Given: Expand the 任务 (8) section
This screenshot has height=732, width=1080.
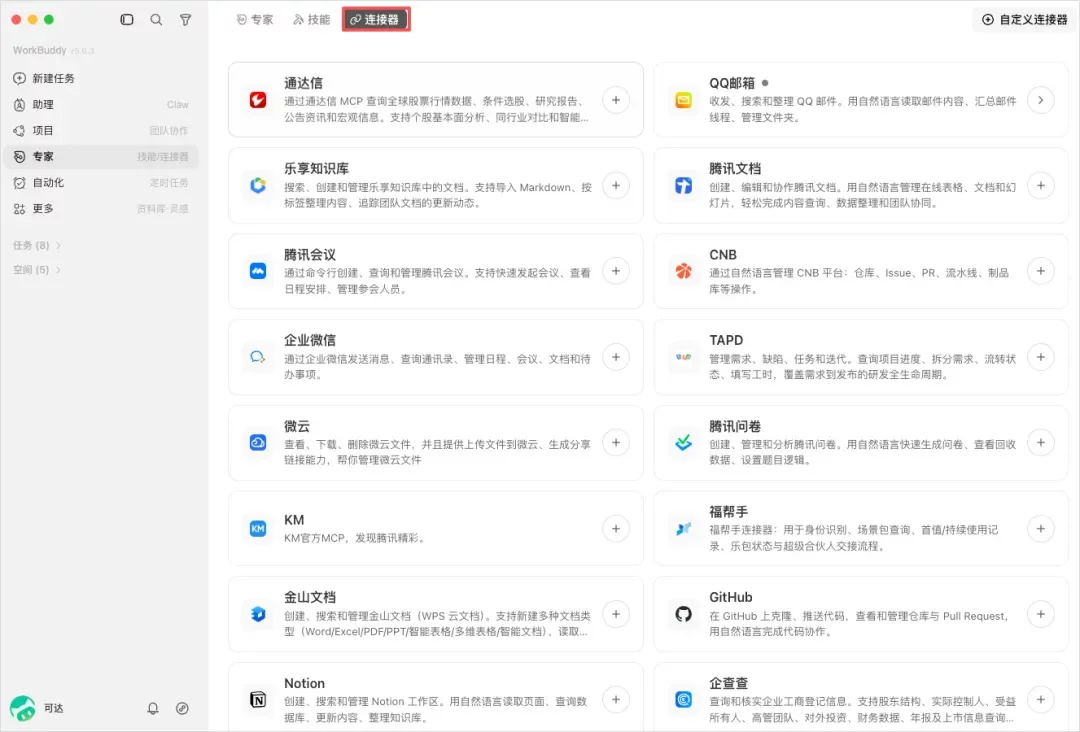Looking at the screenshot, I should 37,245.
